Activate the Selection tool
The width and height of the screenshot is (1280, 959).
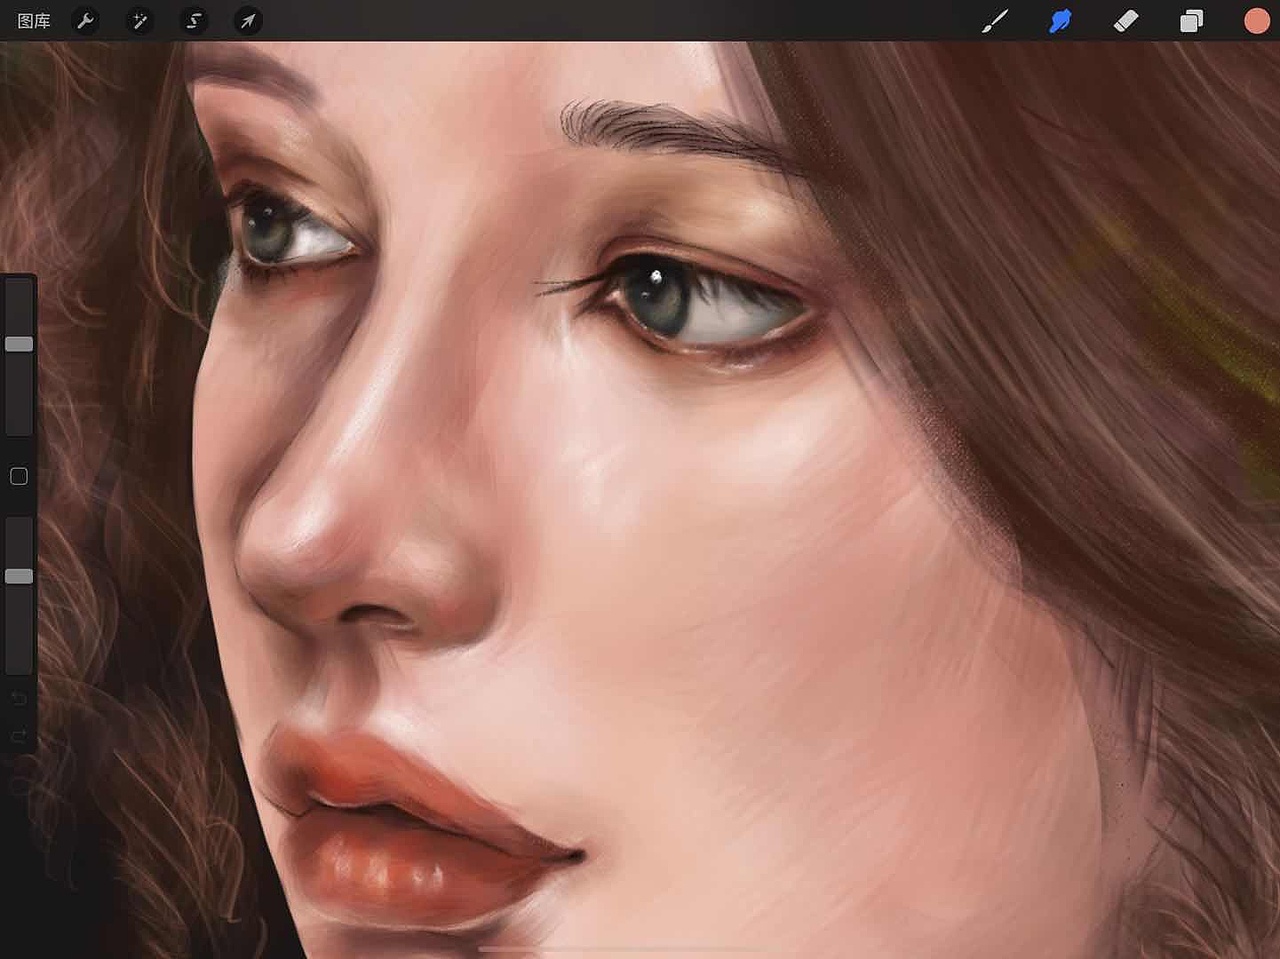[x=194, y=21]
